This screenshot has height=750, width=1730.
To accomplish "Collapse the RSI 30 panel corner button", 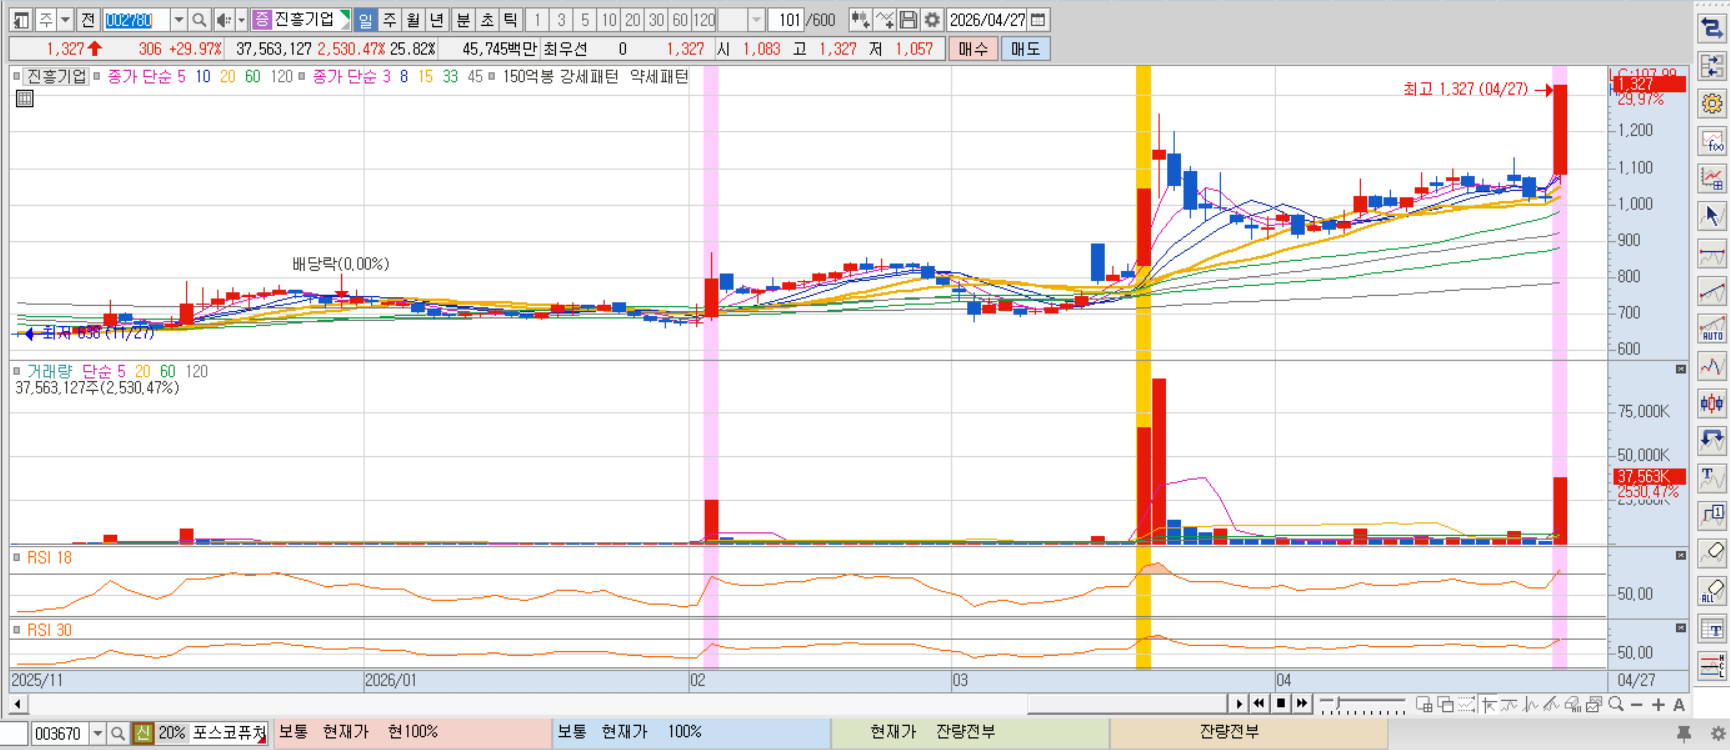I will point(1681,628).
